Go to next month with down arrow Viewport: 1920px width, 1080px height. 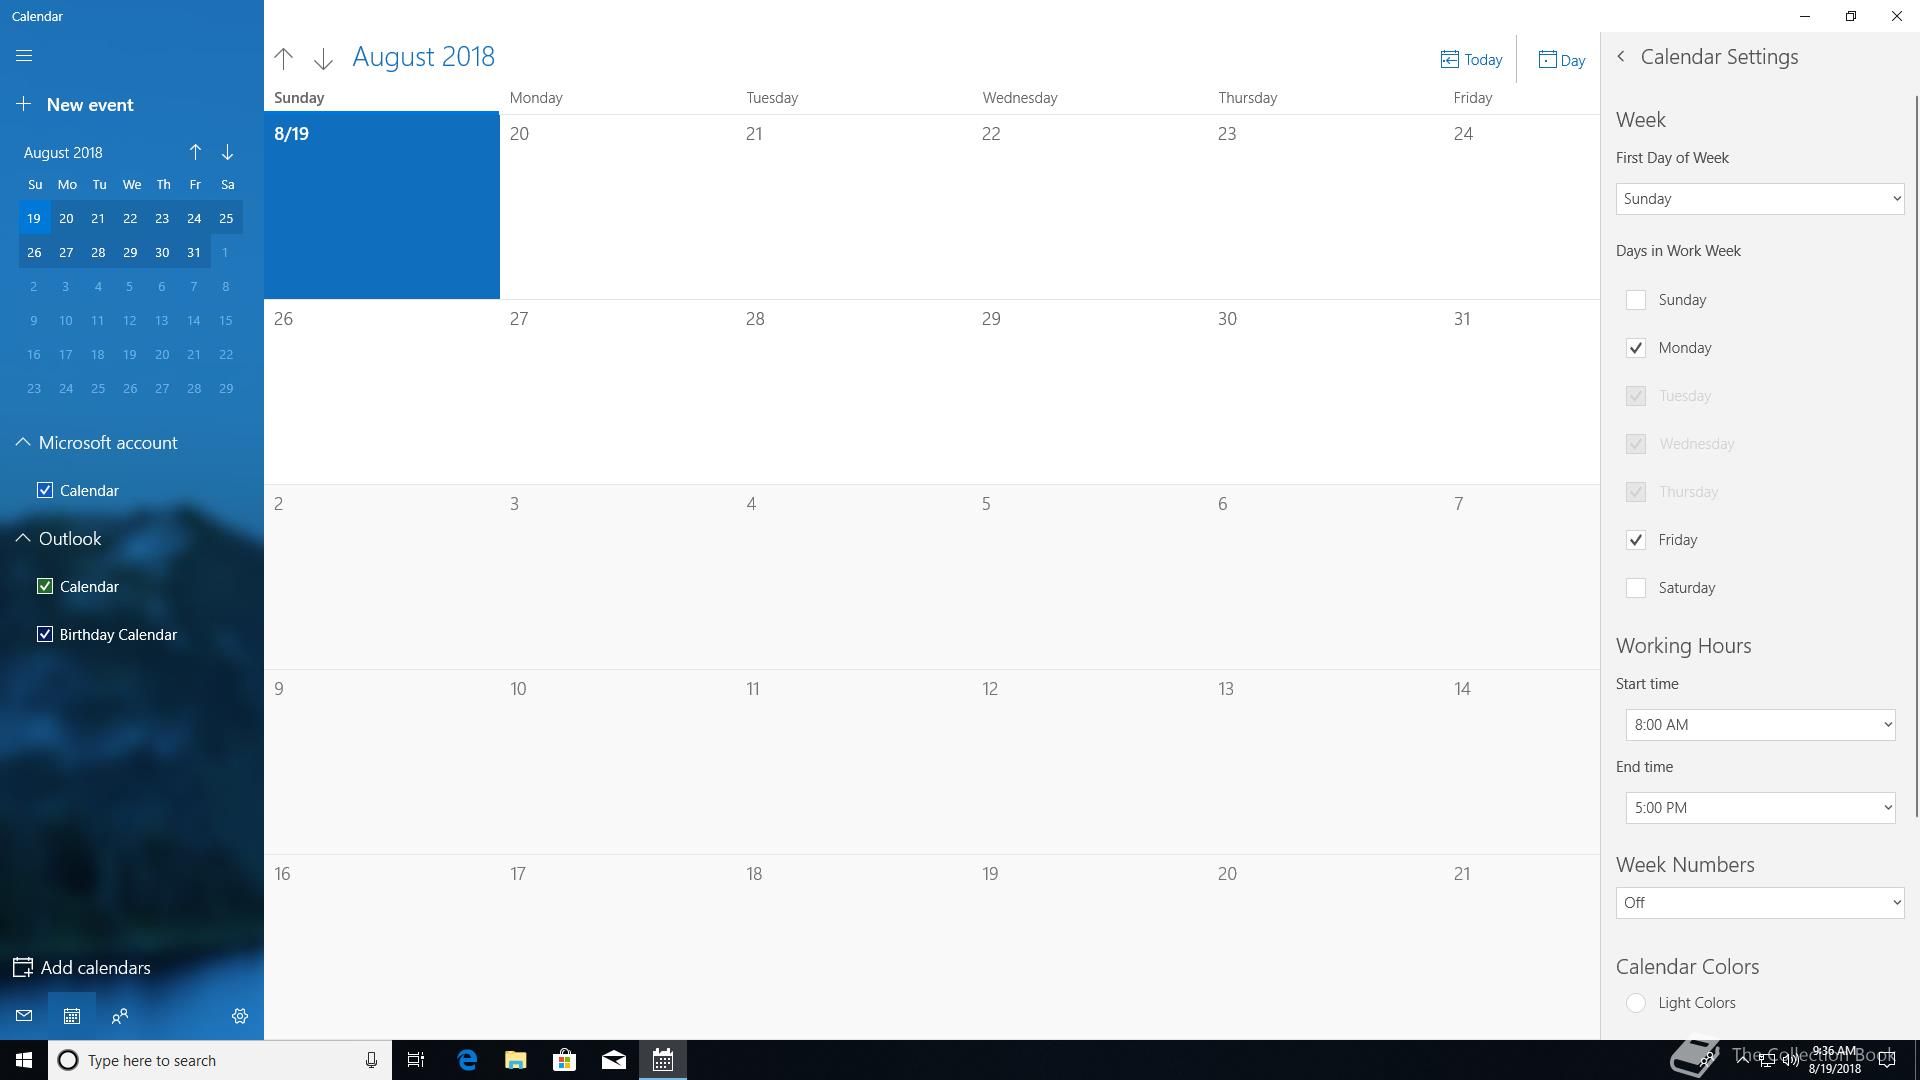[323, 59]
